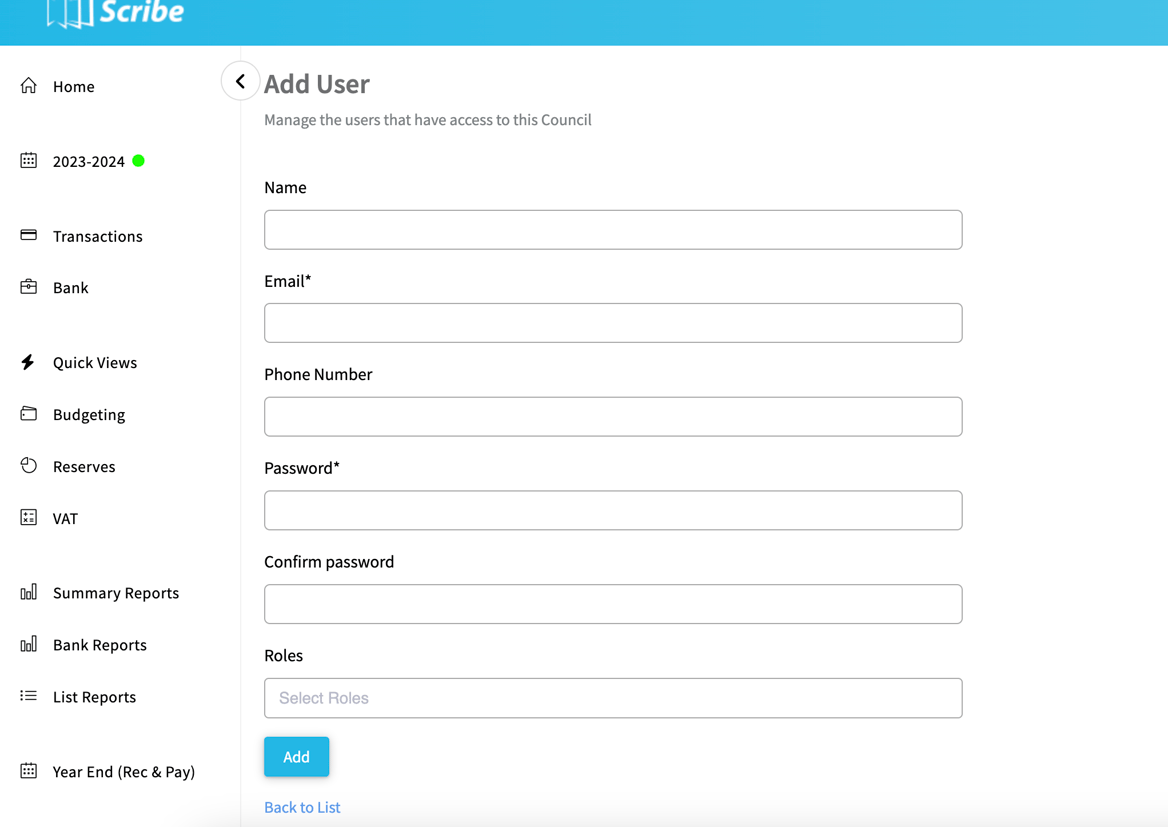Image resolution: width=1168 pixels, height=827 pixels.
Task: Click the Quick Views lightning icon
Action: click(x=28, y=362)
